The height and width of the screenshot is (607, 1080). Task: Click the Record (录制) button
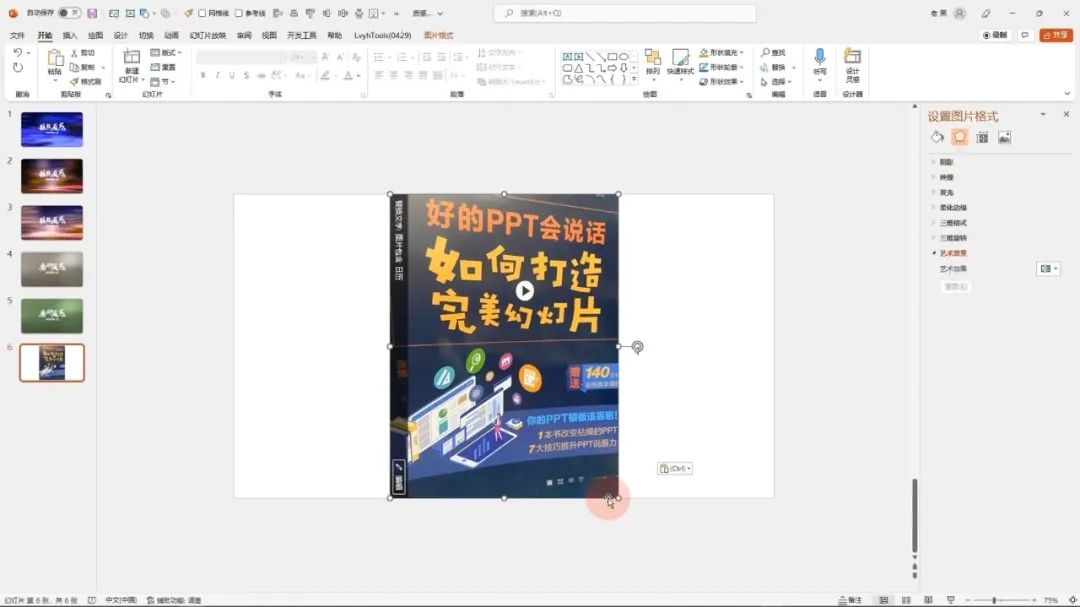click(x=995, y=35)
